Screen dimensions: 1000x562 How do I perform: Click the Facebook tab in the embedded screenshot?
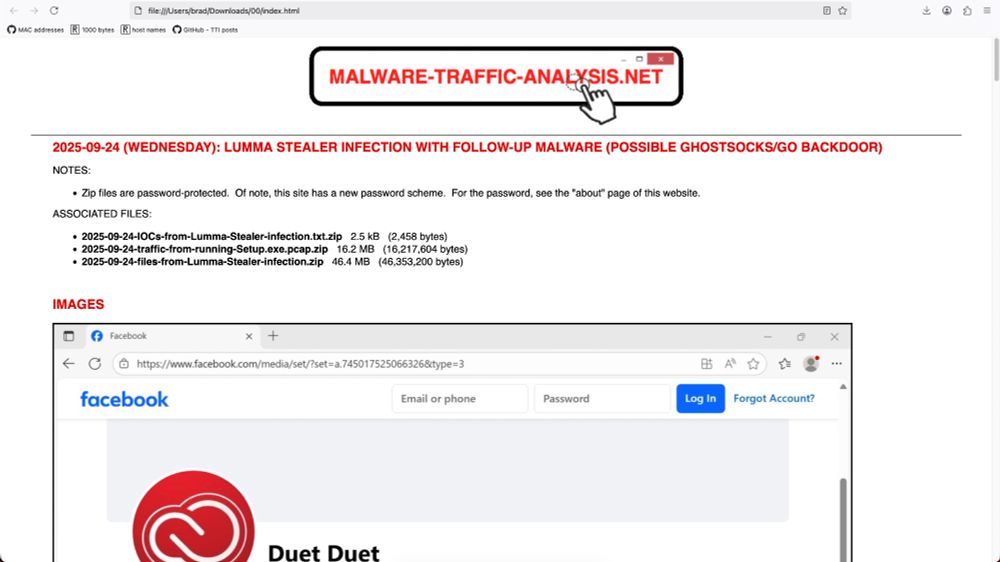pyautogui.click(x=172, y=336)
